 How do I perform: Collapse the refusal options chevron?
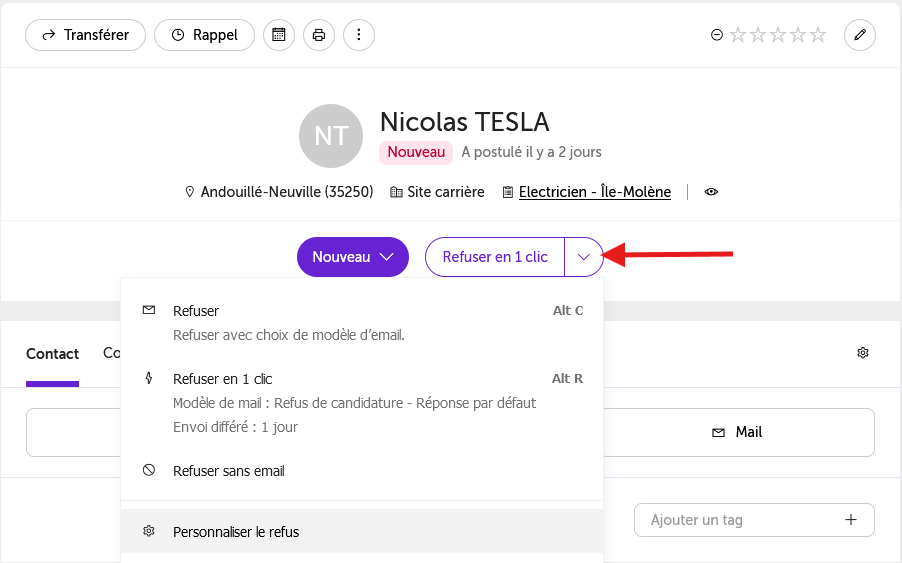[584, 257]
